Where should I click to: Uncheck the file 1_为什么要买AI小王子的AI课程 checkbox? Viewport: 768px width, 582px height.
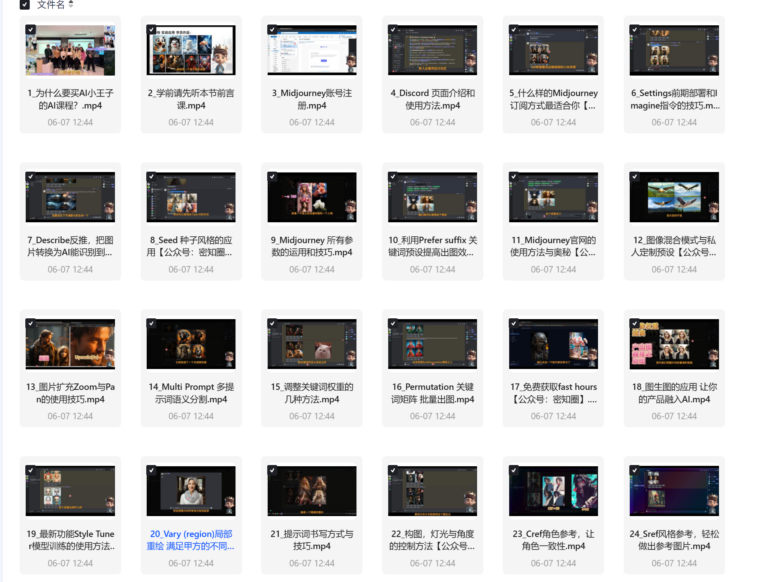30,29
